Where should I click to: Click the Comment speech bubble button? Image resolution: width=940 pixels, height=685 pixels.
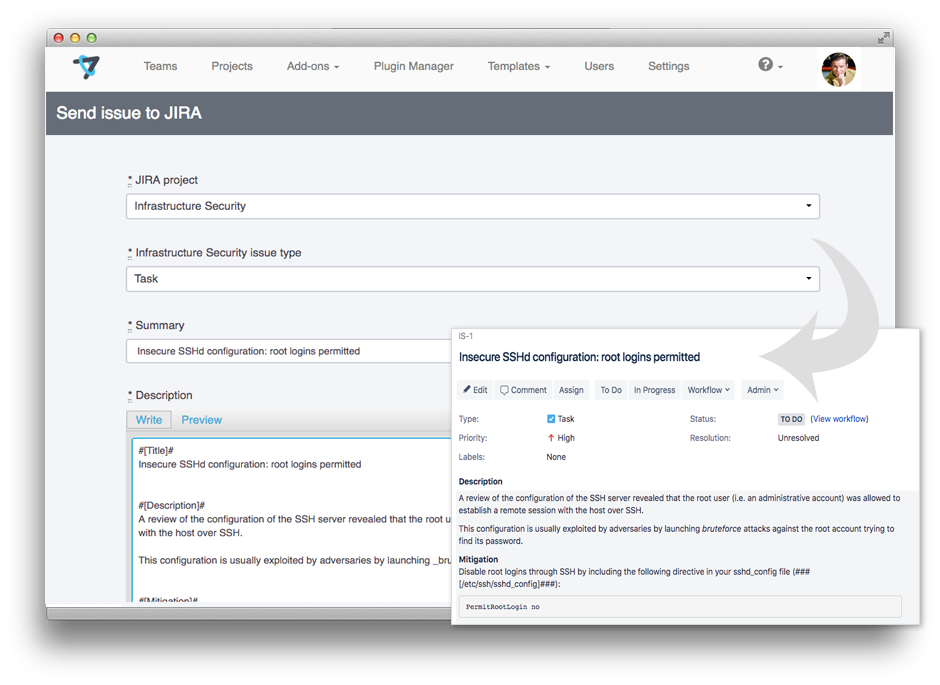point(523,390)
